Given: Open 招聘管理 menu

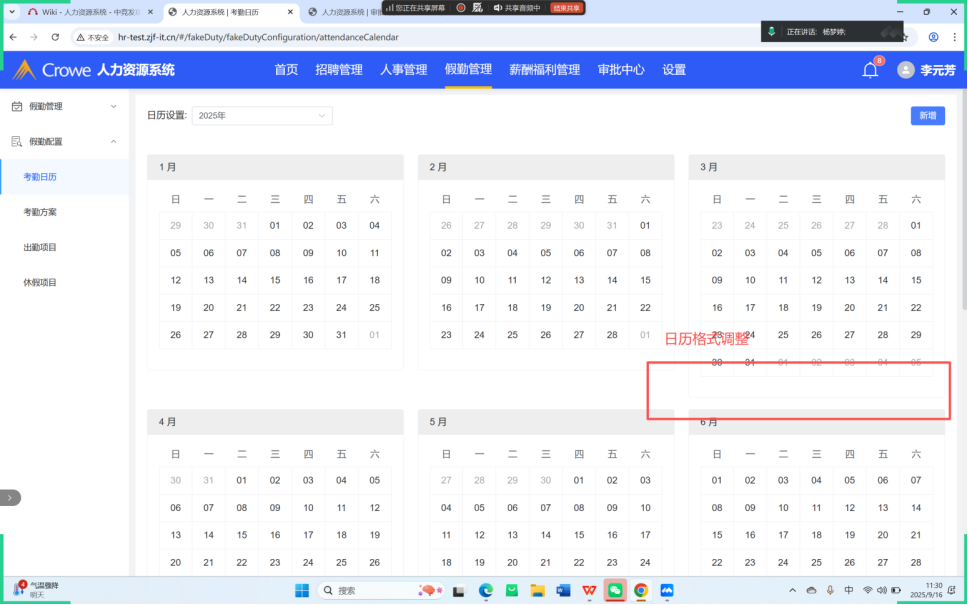Looking at the screenshot, I should click(339, 70).
